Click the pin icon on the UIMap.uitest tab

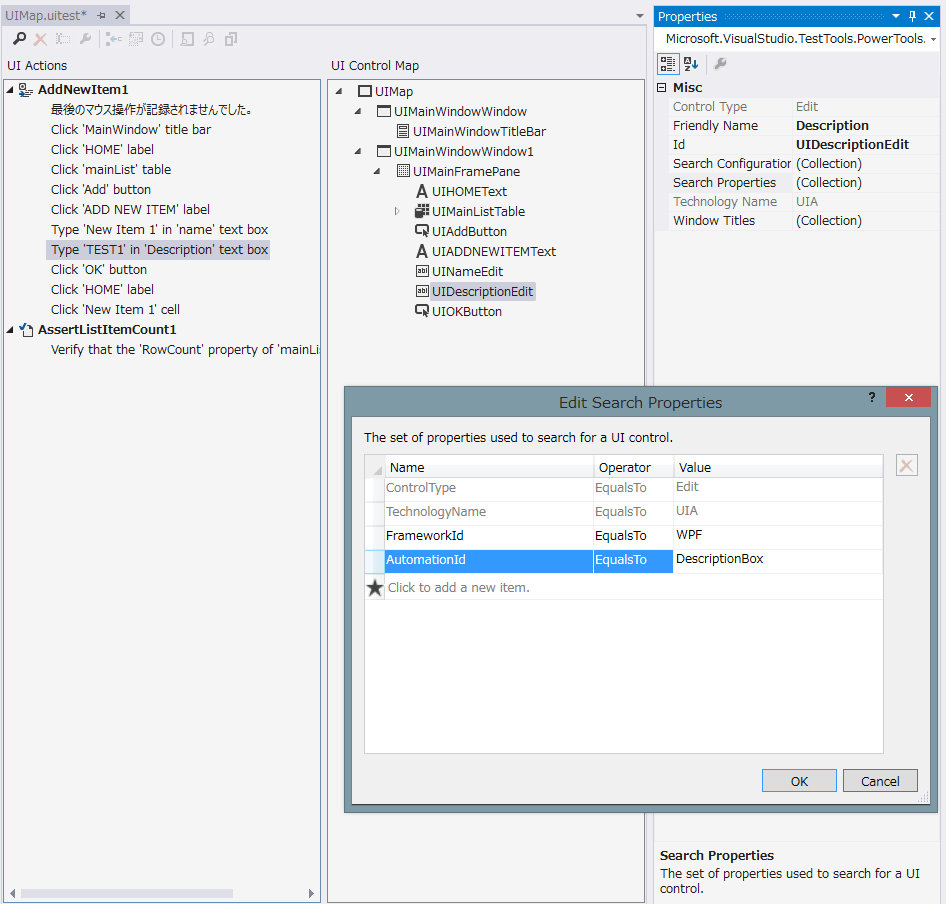[101, 16]
